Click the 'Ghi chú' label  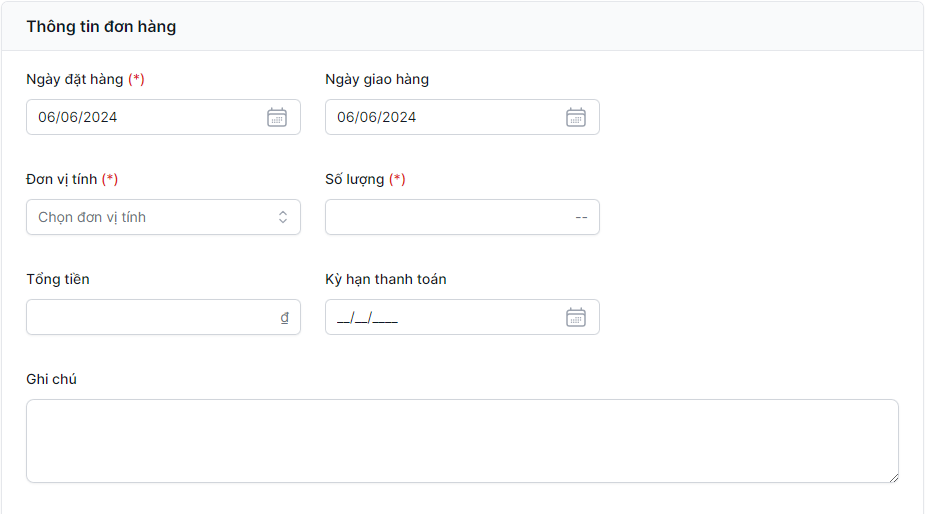51,379
